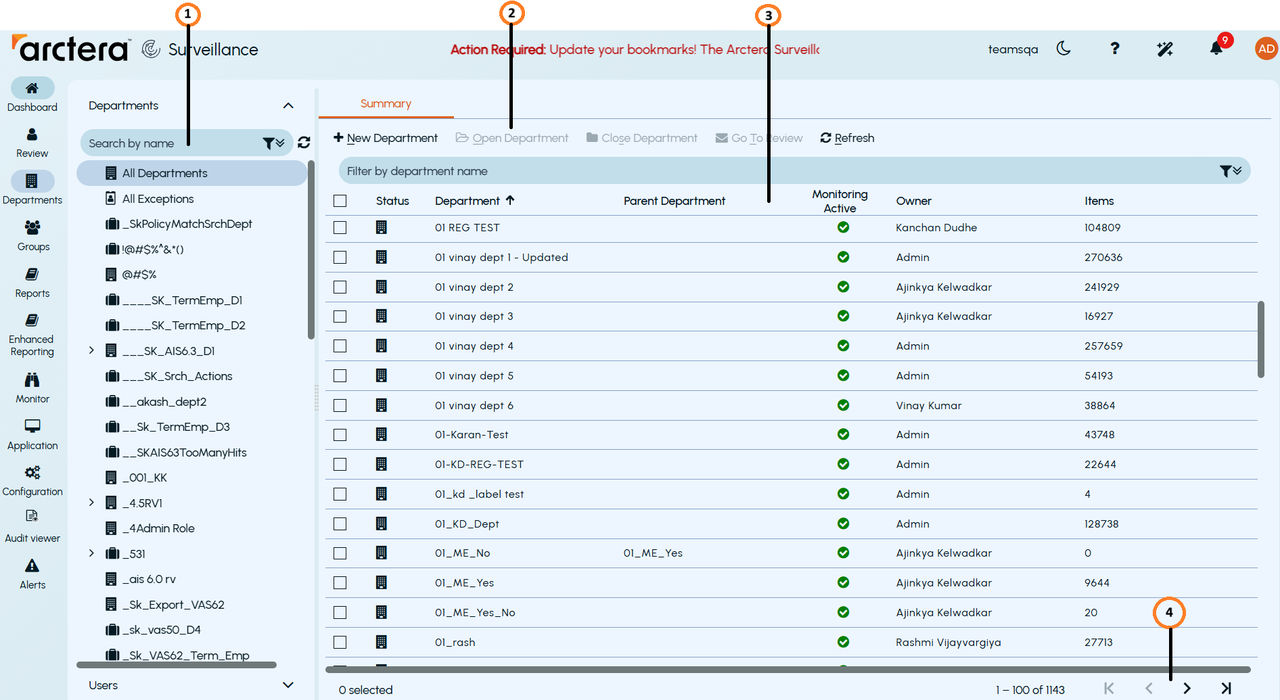
Task: Click table vertical scrollbar
Action: tap(1261, 340)
